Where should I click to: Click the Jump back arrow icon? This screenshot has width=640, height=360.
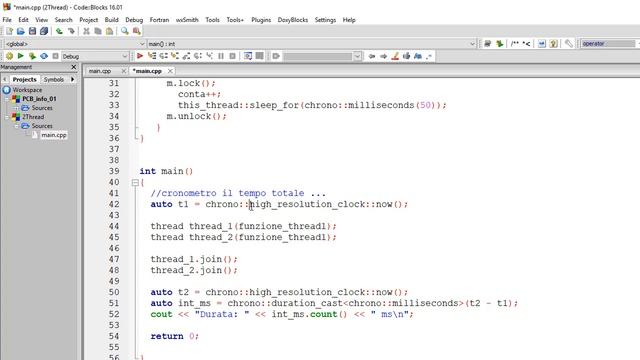pos(371,56)
